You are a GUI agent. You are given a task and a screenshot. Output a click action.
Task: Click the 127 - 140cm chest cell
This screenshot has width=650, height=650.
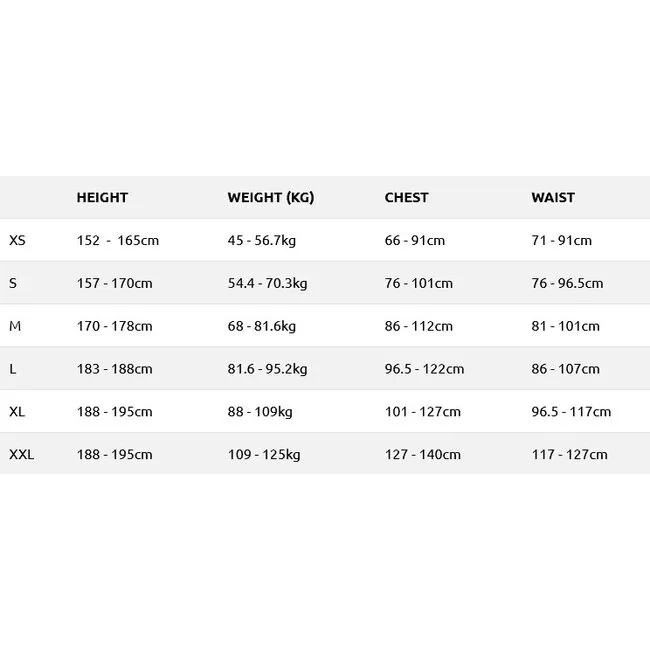click(x=422, y=454)
